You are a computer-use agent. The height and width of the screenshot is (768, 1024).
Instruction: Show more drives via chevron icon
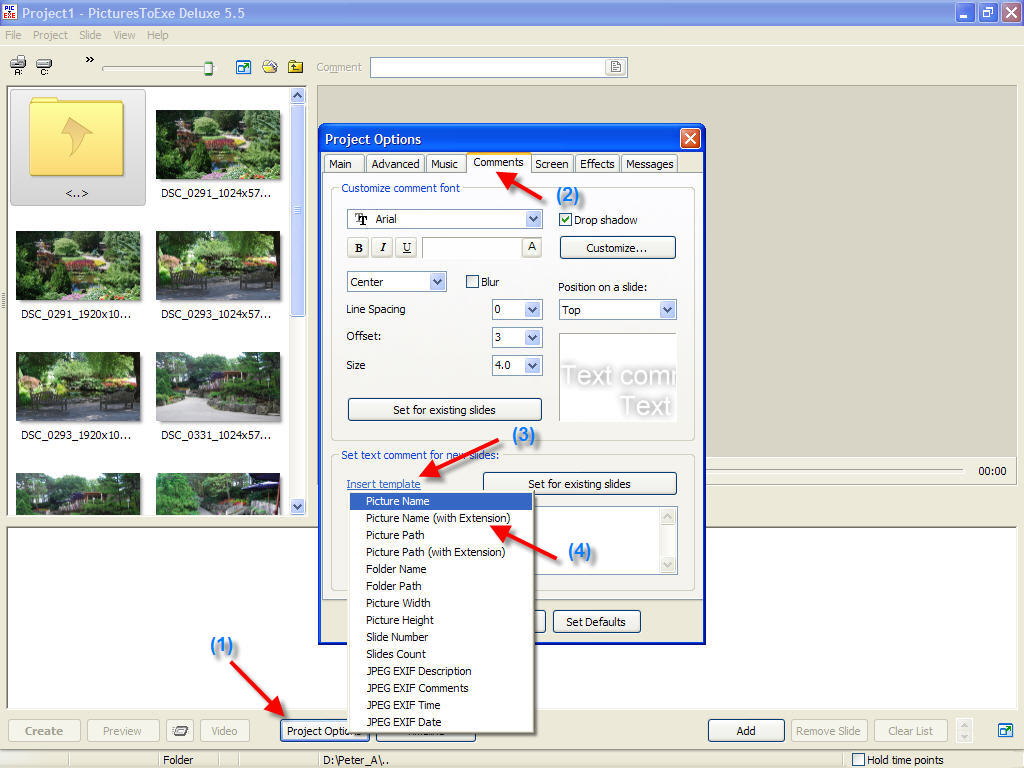89,59
